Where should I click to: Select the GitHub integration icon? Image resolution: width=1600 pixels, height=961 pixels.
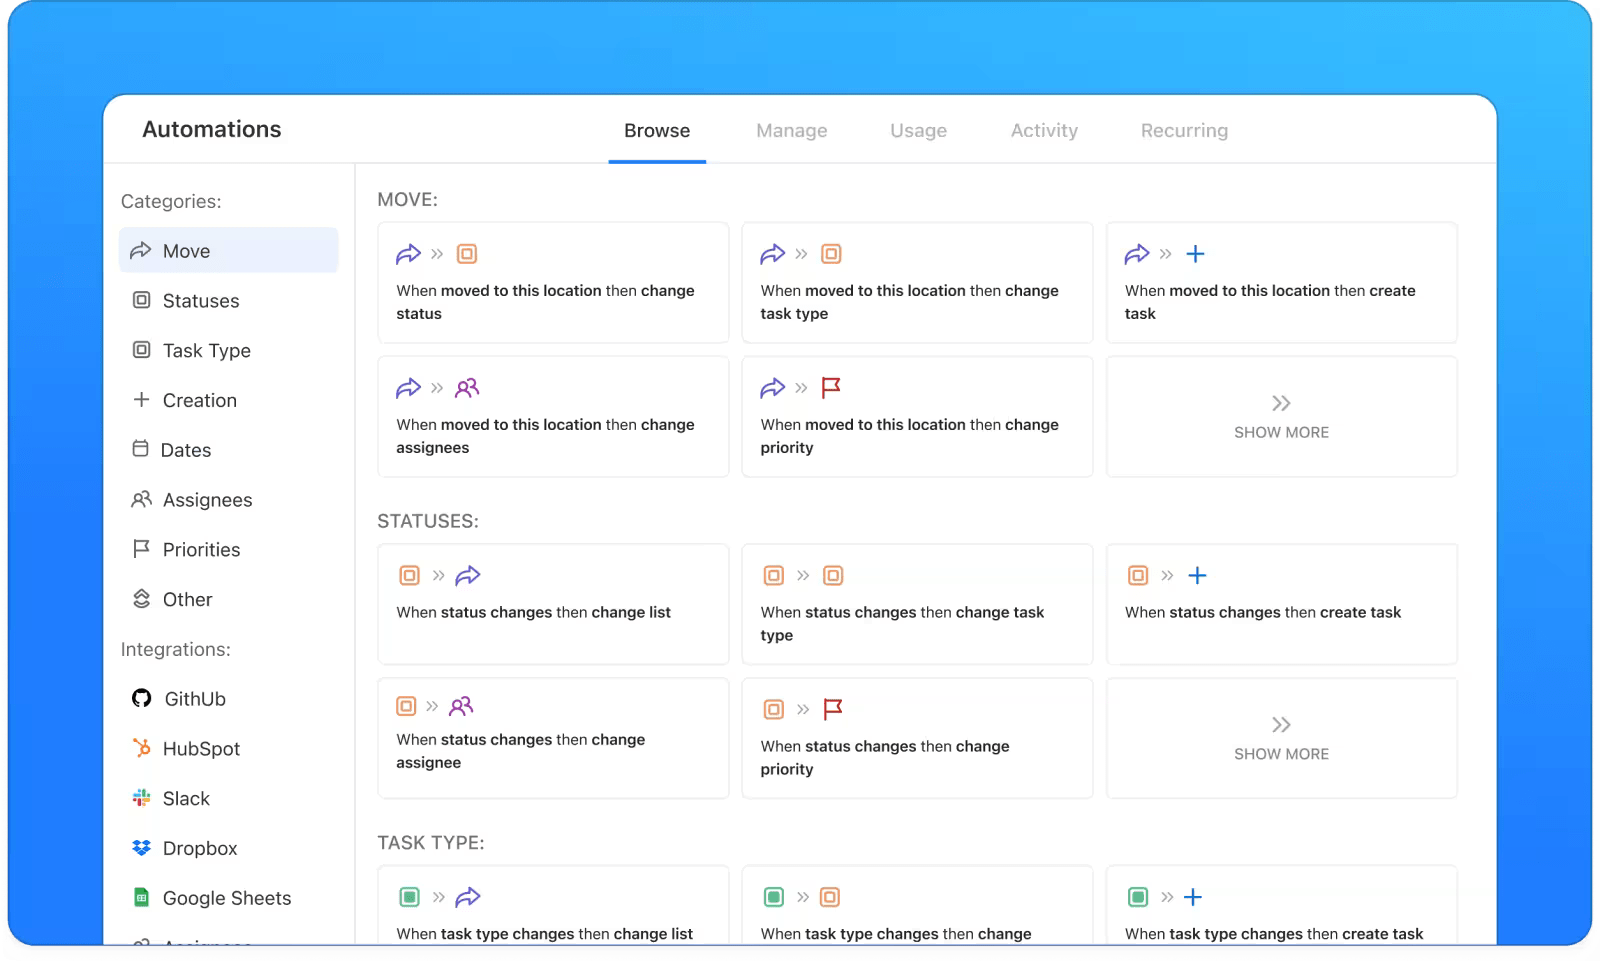point(141,698)
